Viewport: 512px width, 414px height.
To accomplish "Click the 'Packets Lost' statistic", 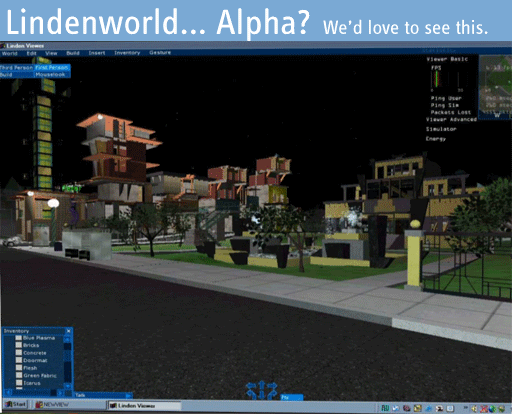I will 451,112.
